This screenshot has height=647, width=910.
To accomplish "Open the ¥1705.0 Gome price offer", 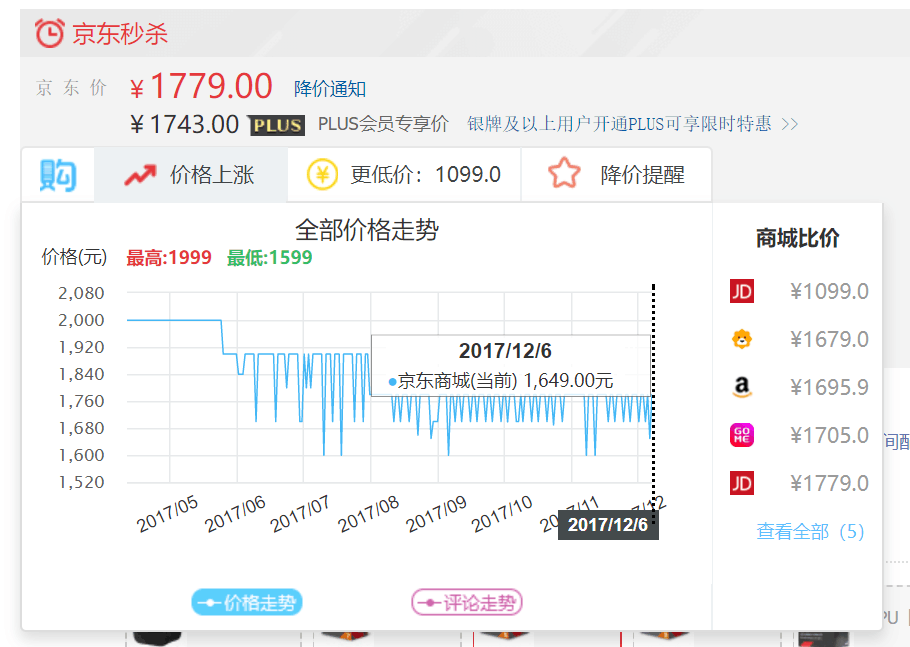I will (x=829, y=435).
